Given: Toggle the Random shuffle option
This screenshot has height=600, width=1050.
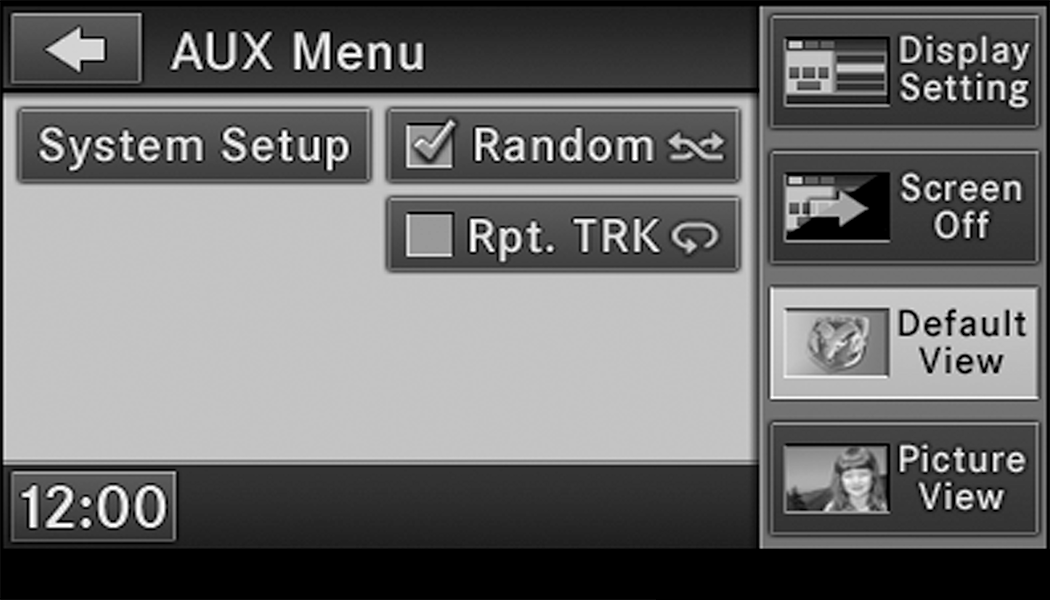Looking at the screenshot, I should 563,145.
